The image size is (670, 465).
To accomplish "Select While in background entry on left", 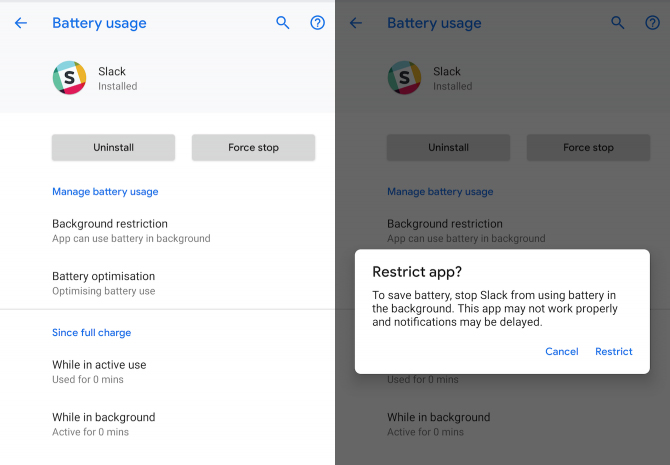I will pyautogui.click(x=167, y=424).
